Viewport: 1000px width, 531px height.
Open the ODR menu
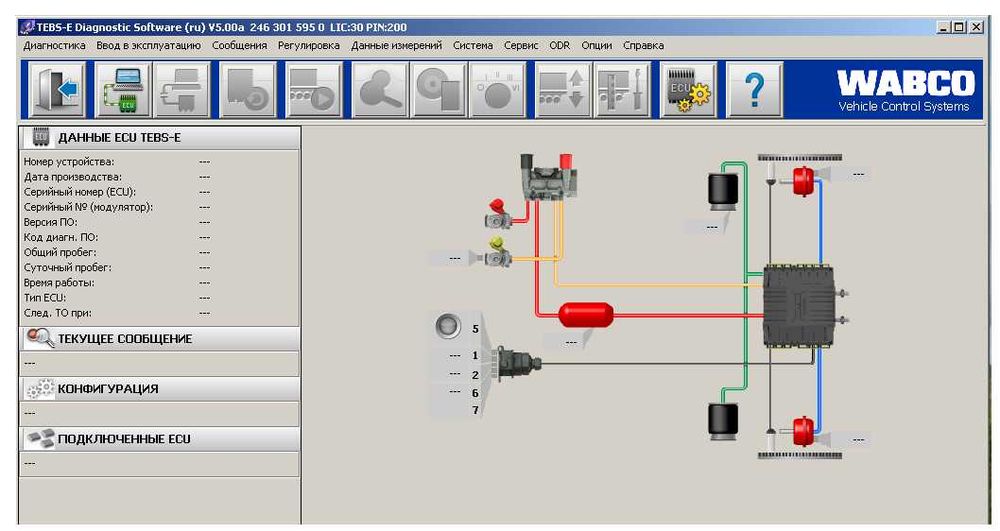559,45
